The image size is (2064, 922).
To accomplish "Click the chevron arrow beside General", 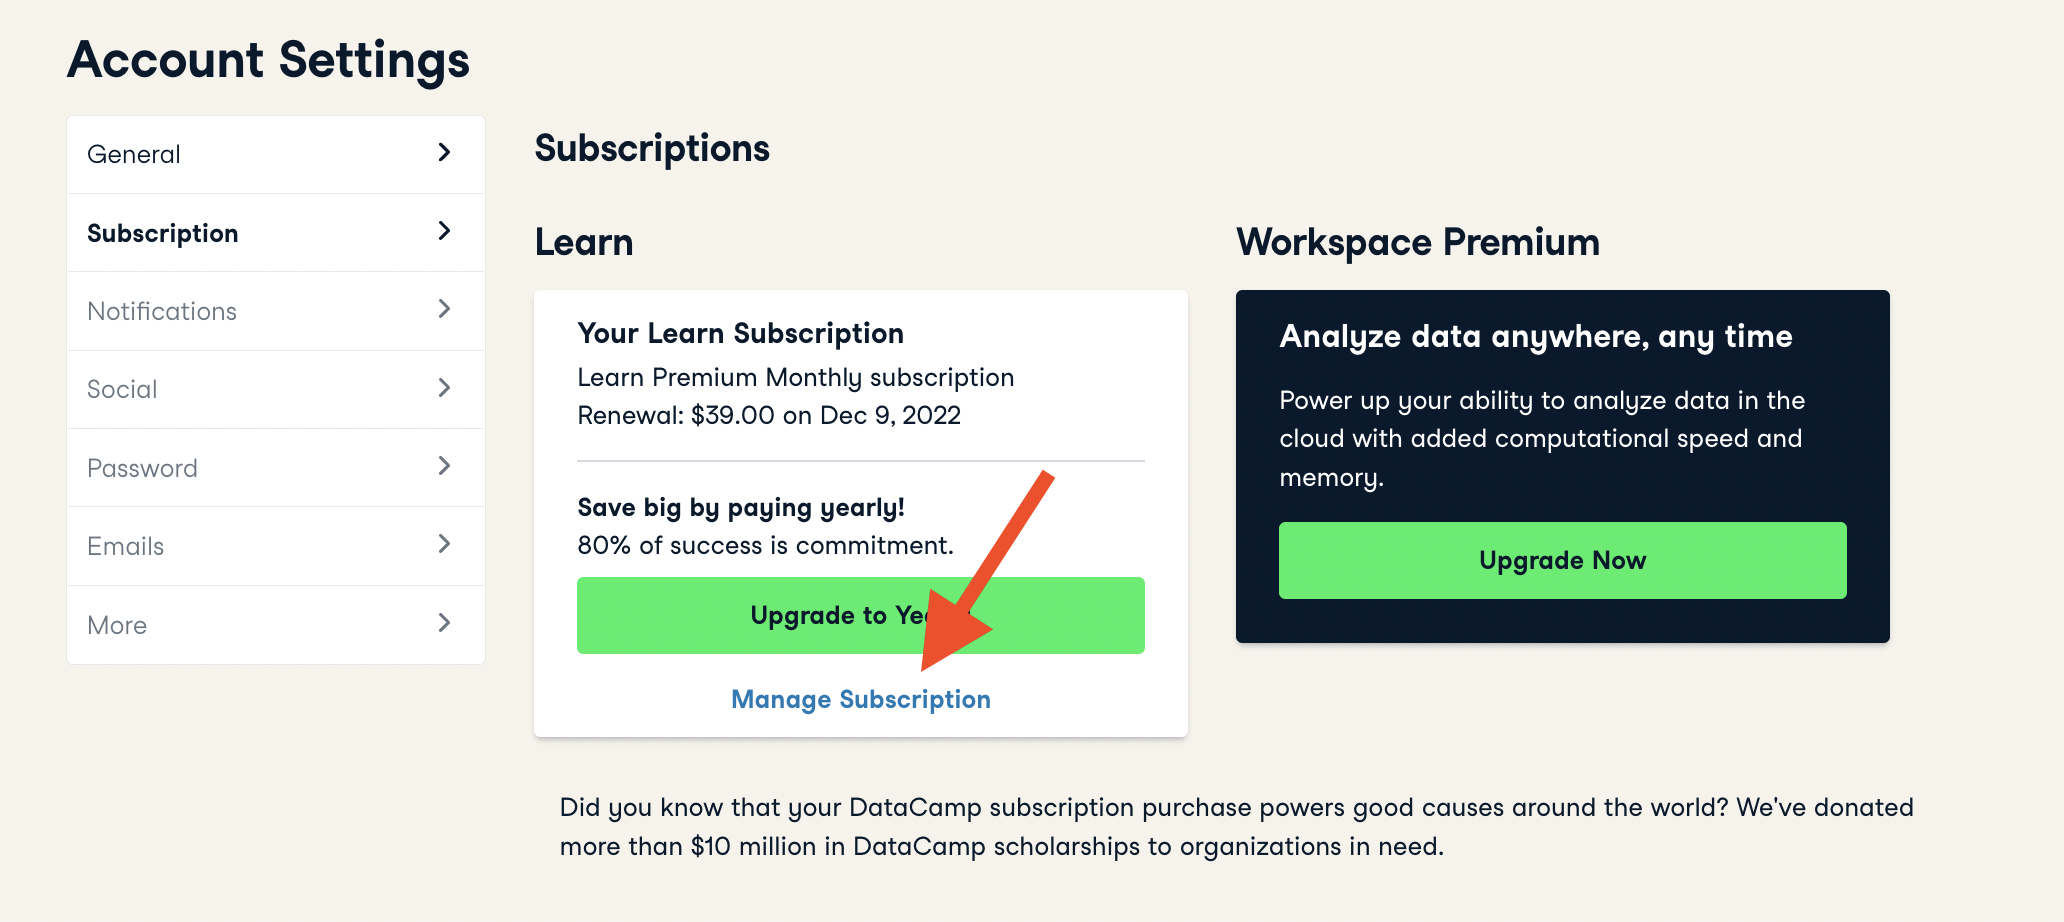I will 445,153.
